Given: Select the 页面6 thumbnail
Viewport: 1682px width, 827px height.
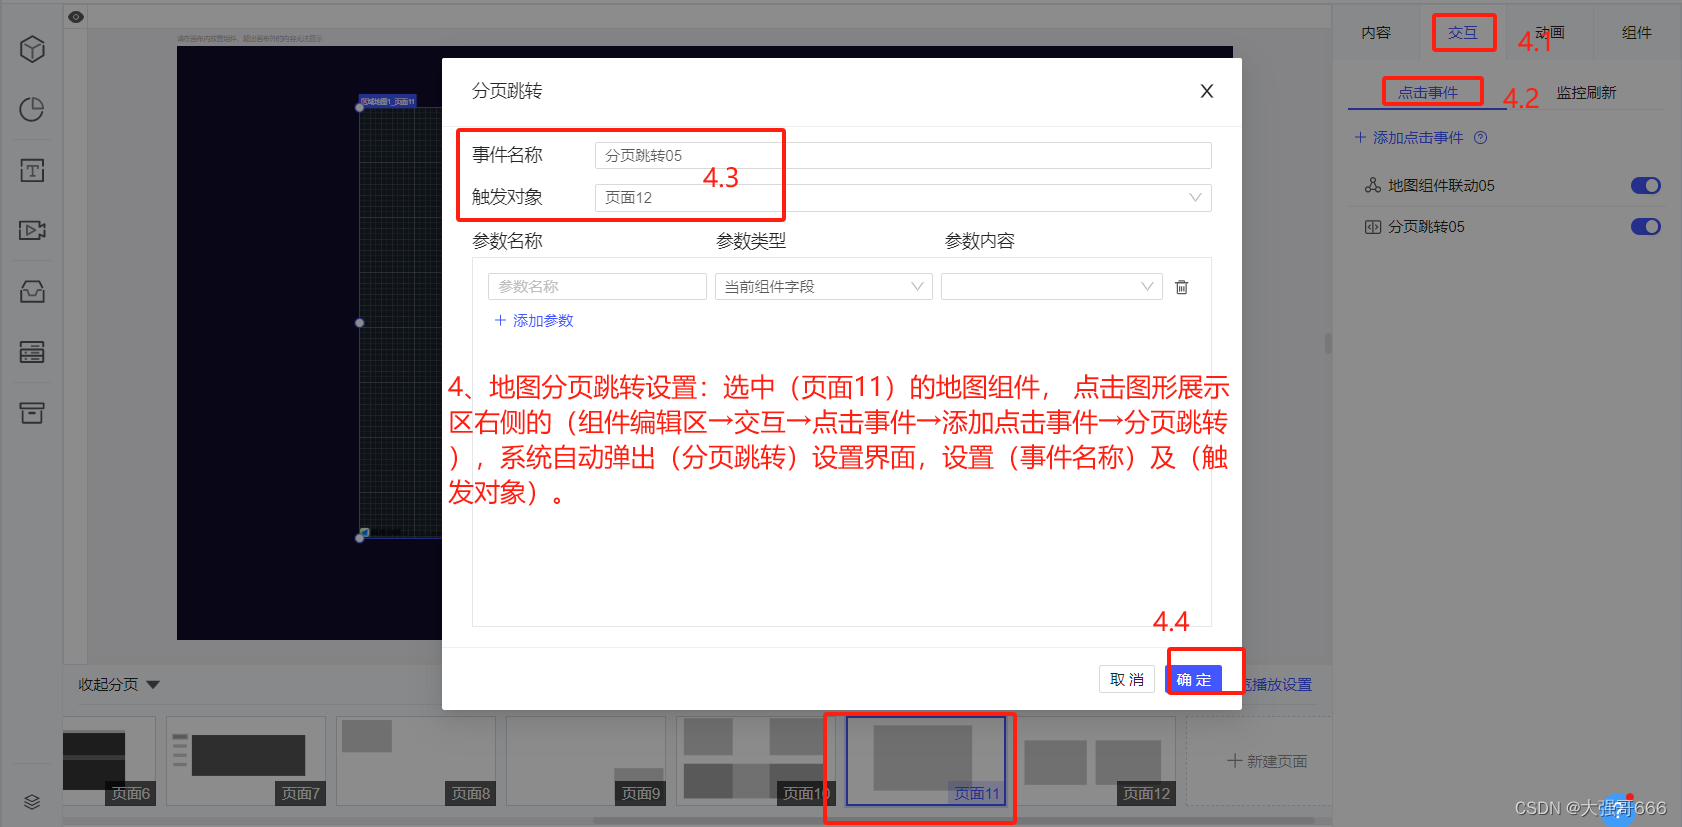Looking at the screenshot, I should coord(108,761).
